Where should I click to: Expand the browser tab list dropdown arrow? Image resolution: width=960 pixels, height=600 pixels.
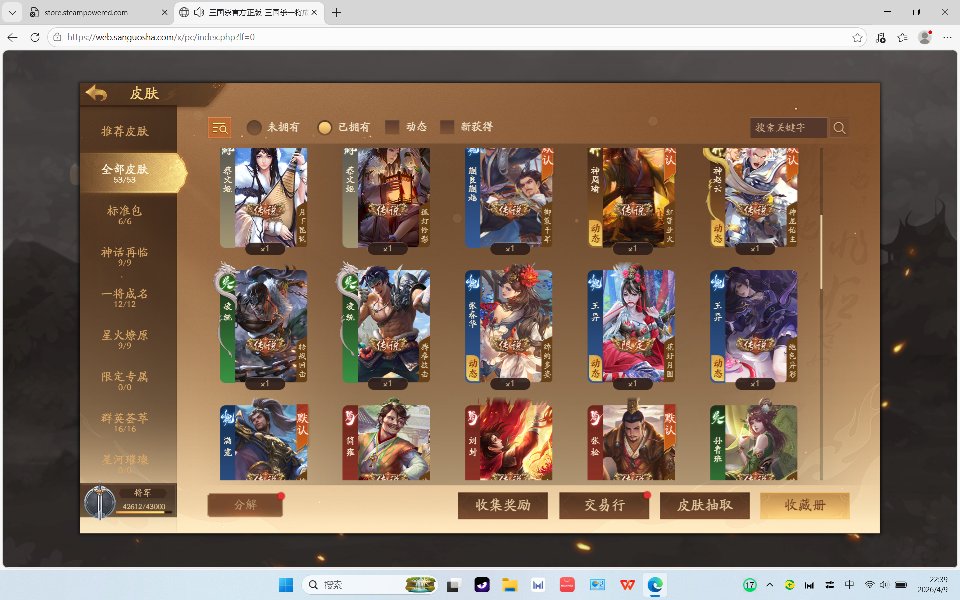point(12,13)
